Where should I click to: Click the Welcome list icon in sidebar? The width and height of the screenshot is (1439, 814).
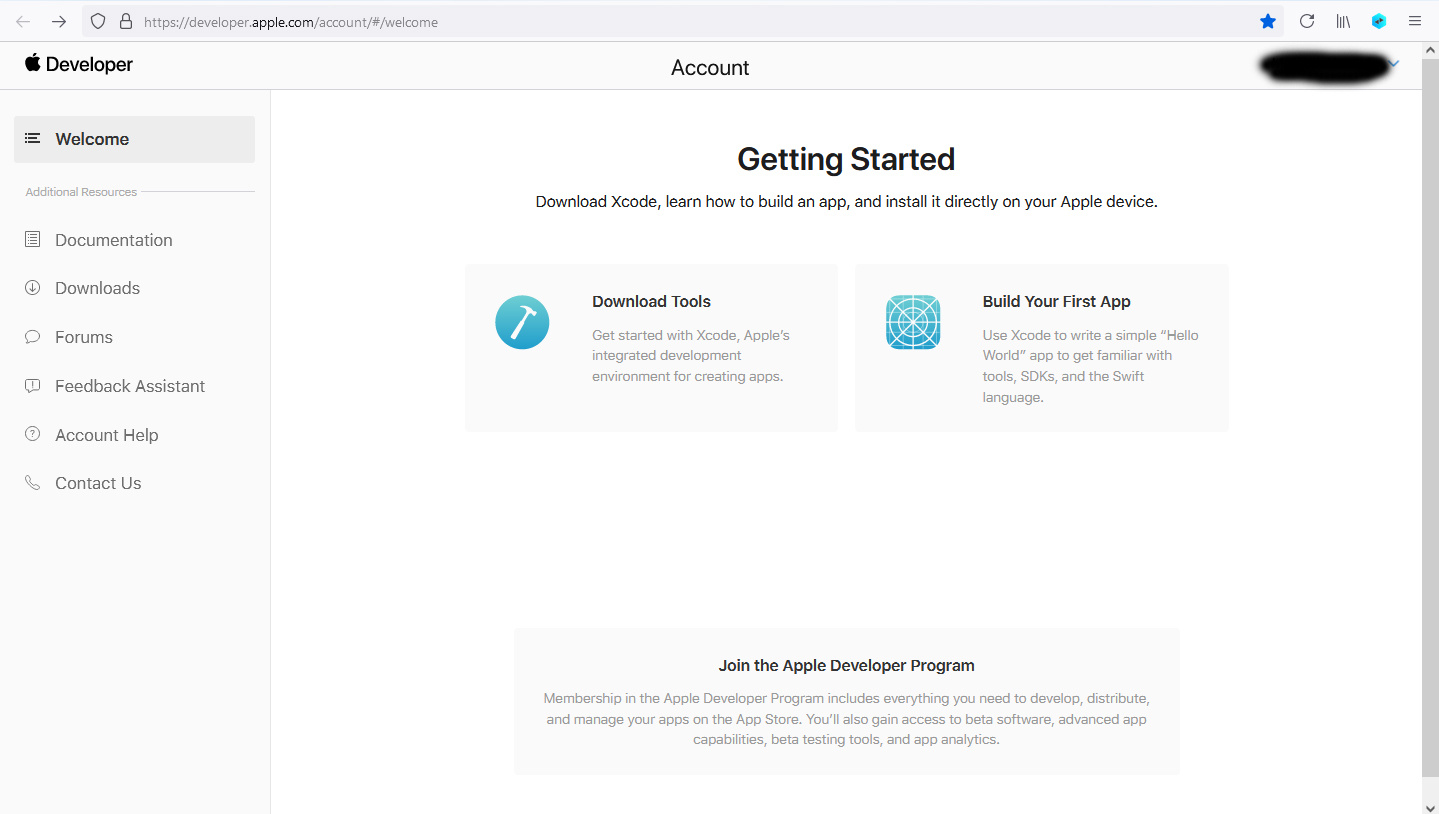tap(33, 139)
